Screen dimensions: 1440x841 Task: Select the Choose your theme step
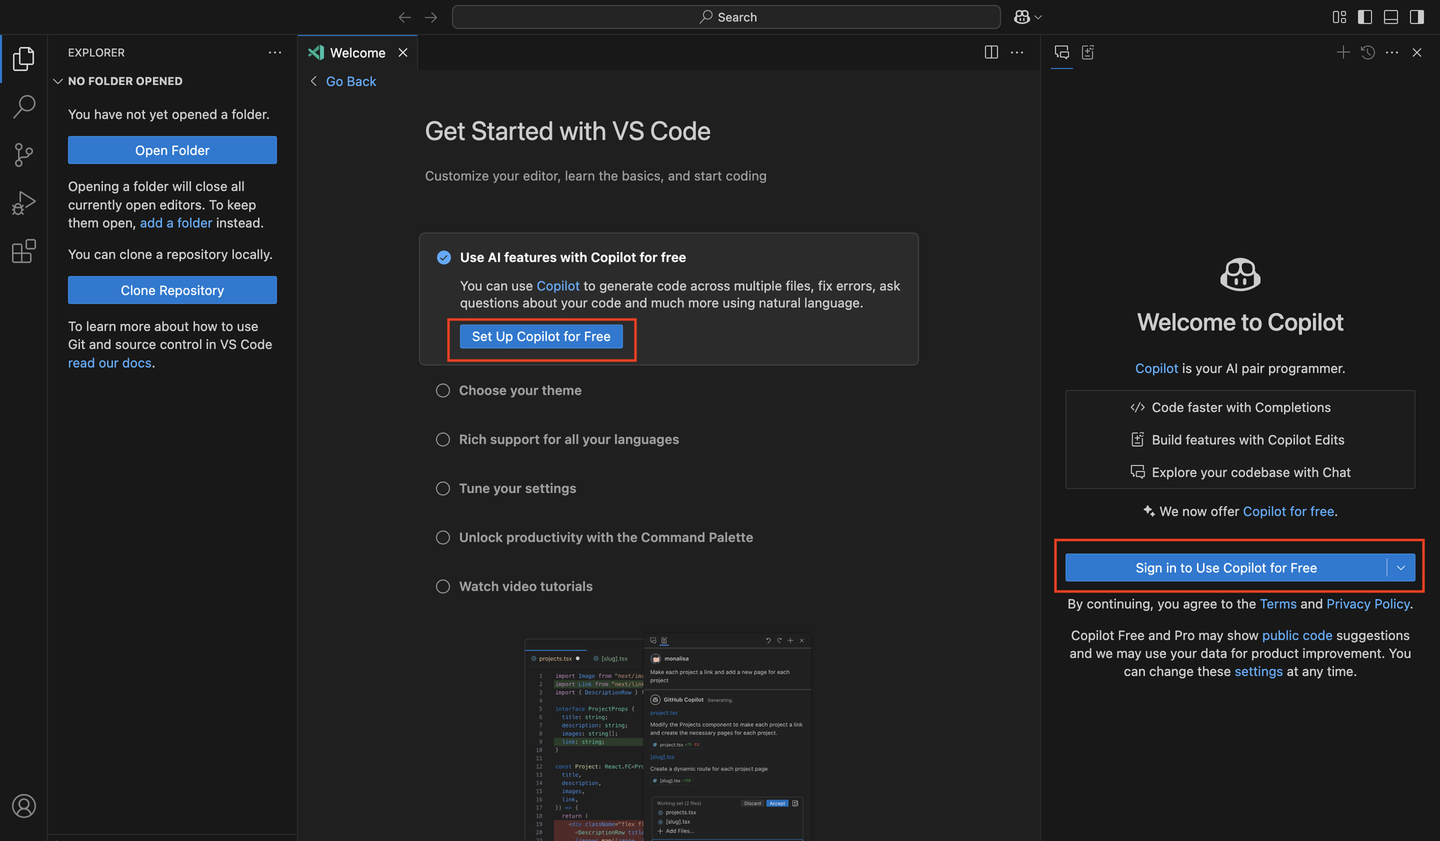[520, 391]
